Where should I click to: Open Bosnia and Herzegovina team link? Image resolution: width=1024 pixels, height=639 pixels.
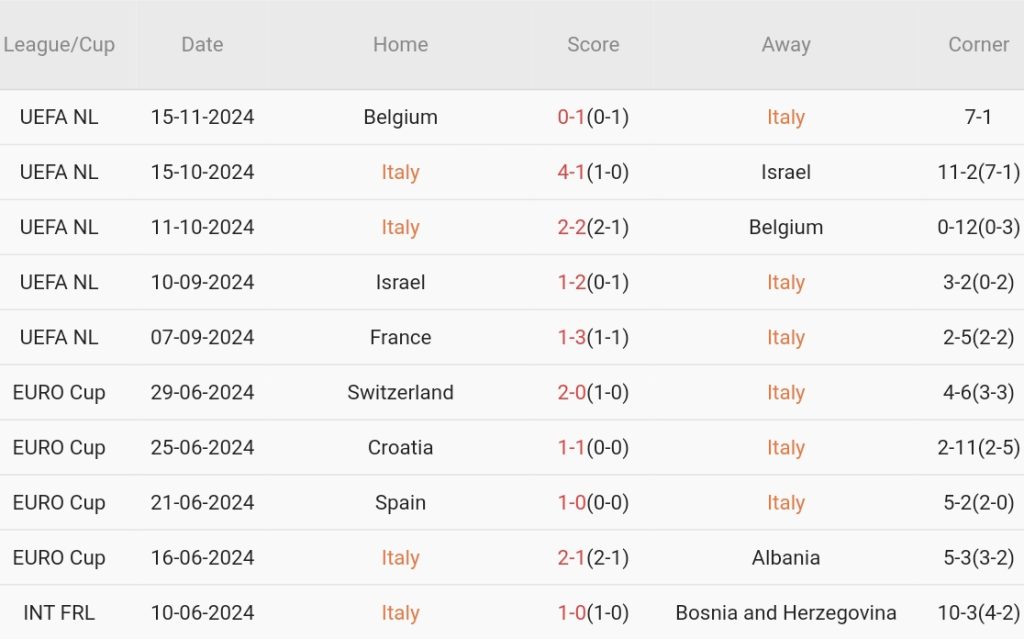click(785, 613)
